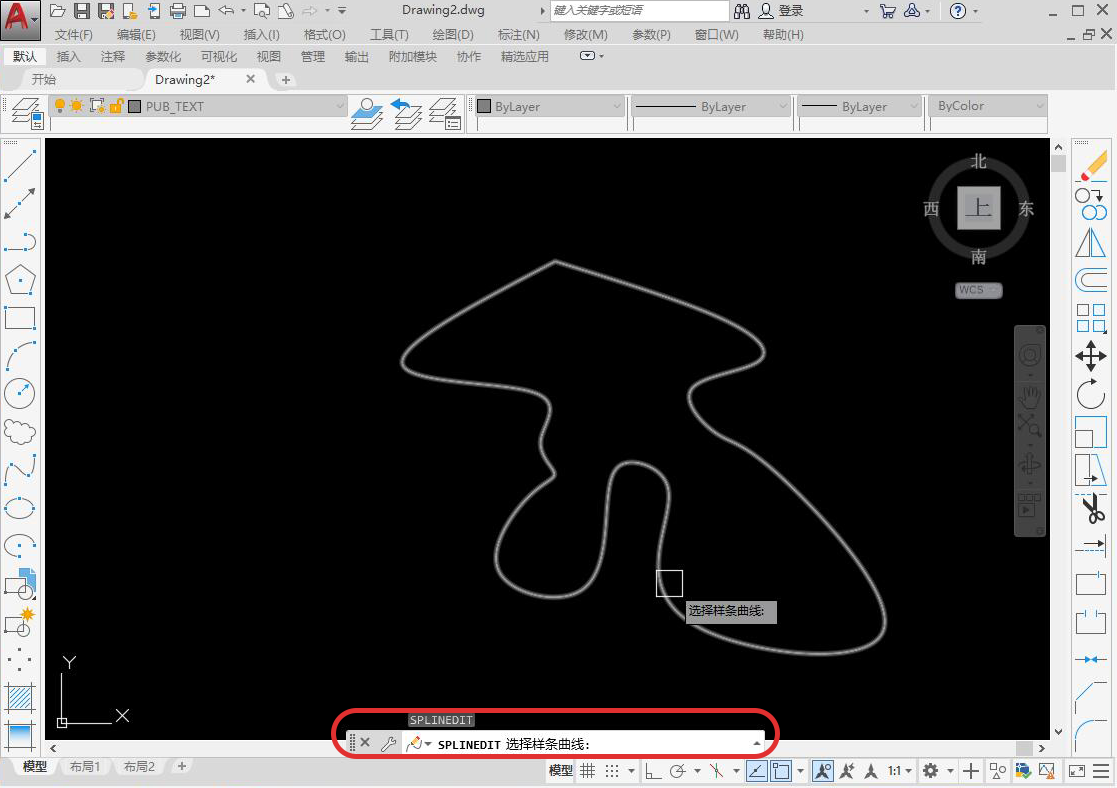Select the Rectangle draw tool

20,318
